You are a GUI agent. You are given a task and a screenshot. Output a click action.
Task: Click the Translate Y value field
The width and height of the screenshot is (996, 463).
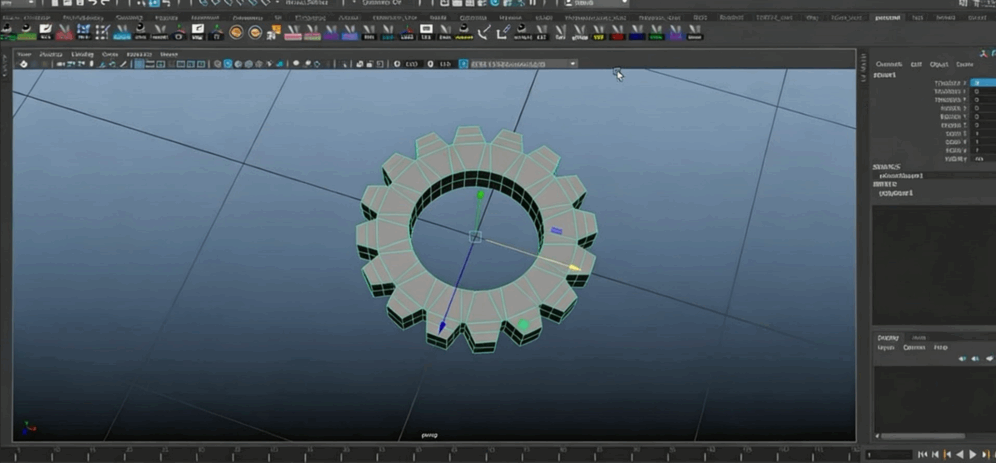[x=983, y=91]
